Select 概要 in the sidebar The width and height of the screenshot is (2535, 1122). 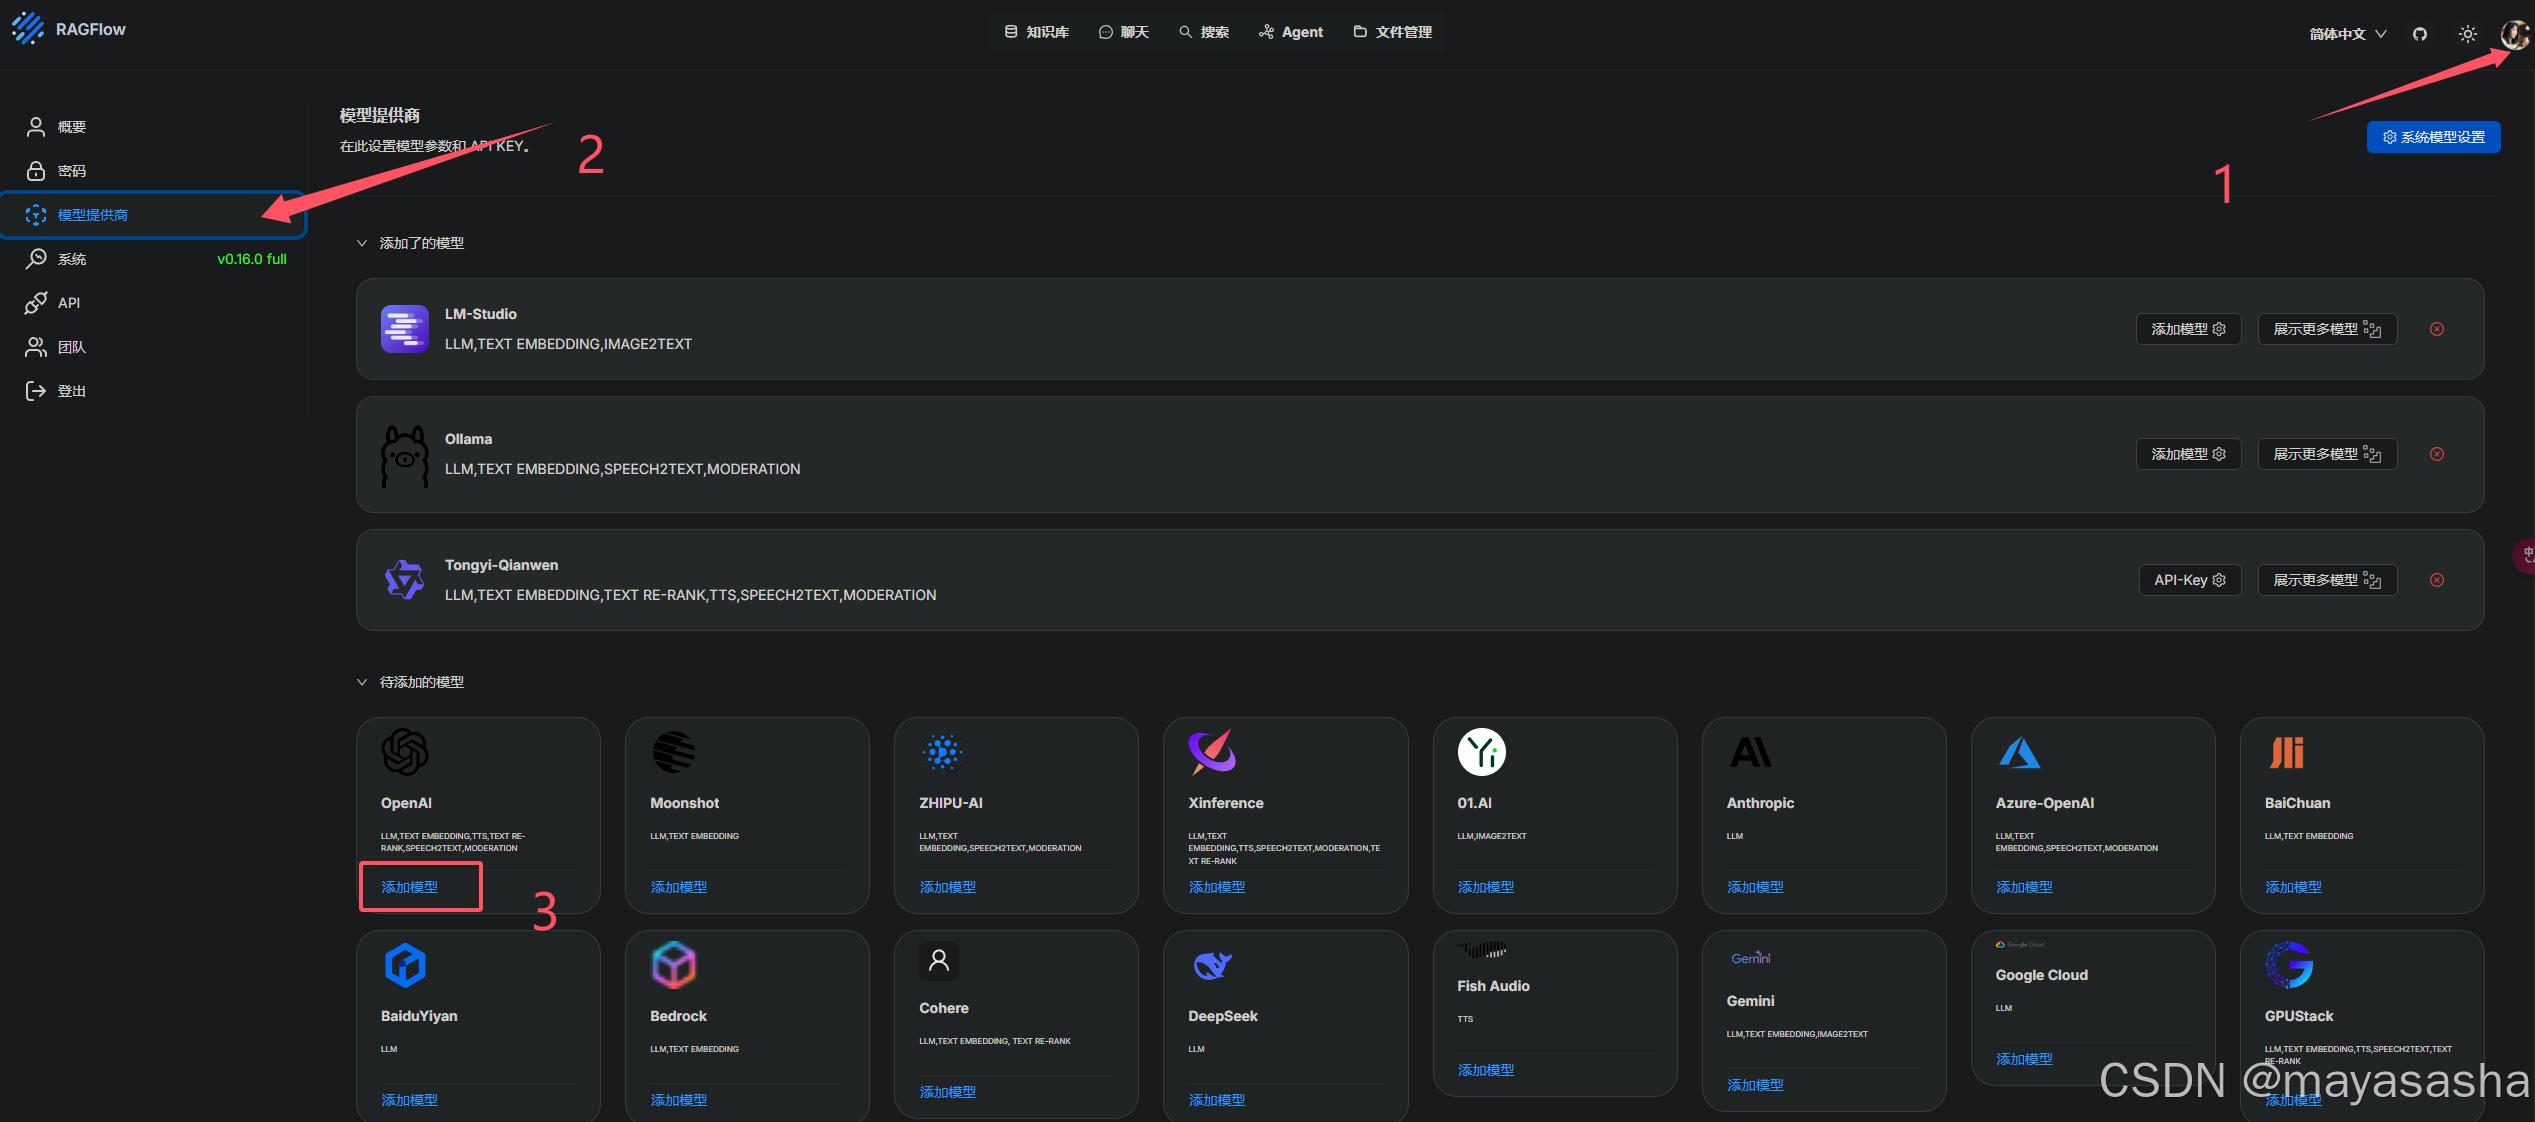[x=153, y=127]
